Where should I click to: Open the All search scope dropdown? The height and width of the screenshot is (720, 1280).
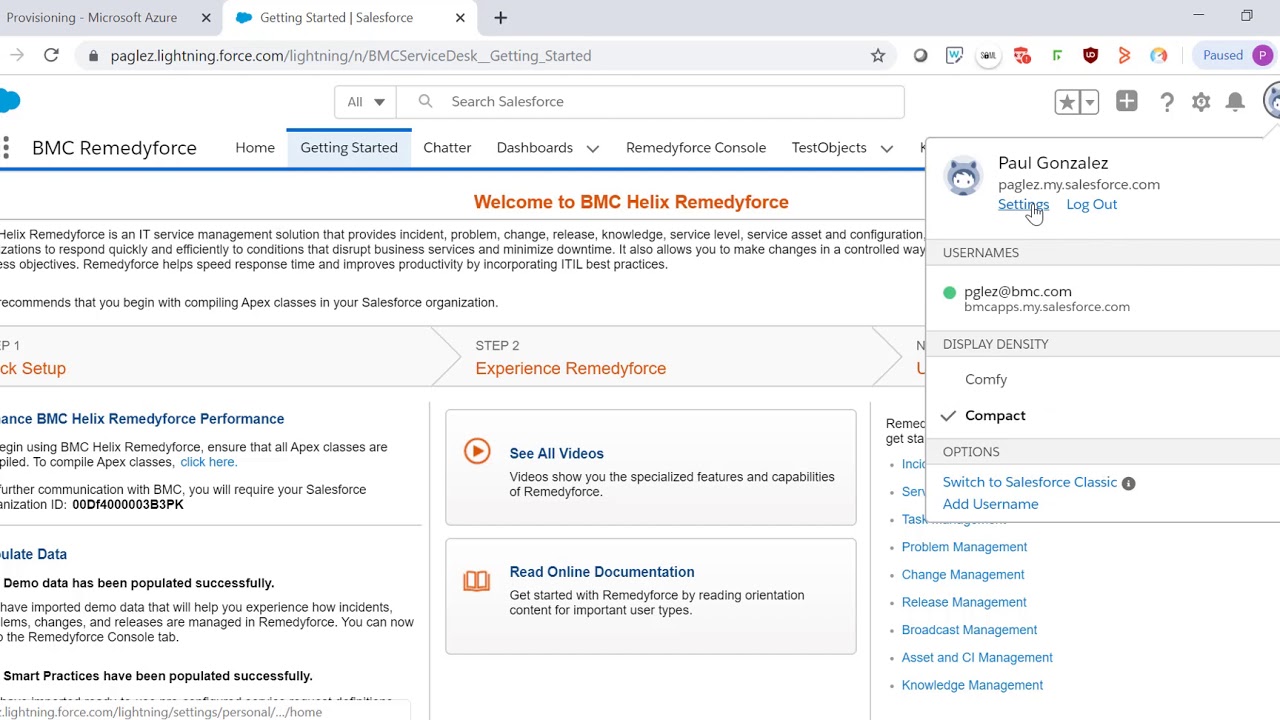point(365,102)
